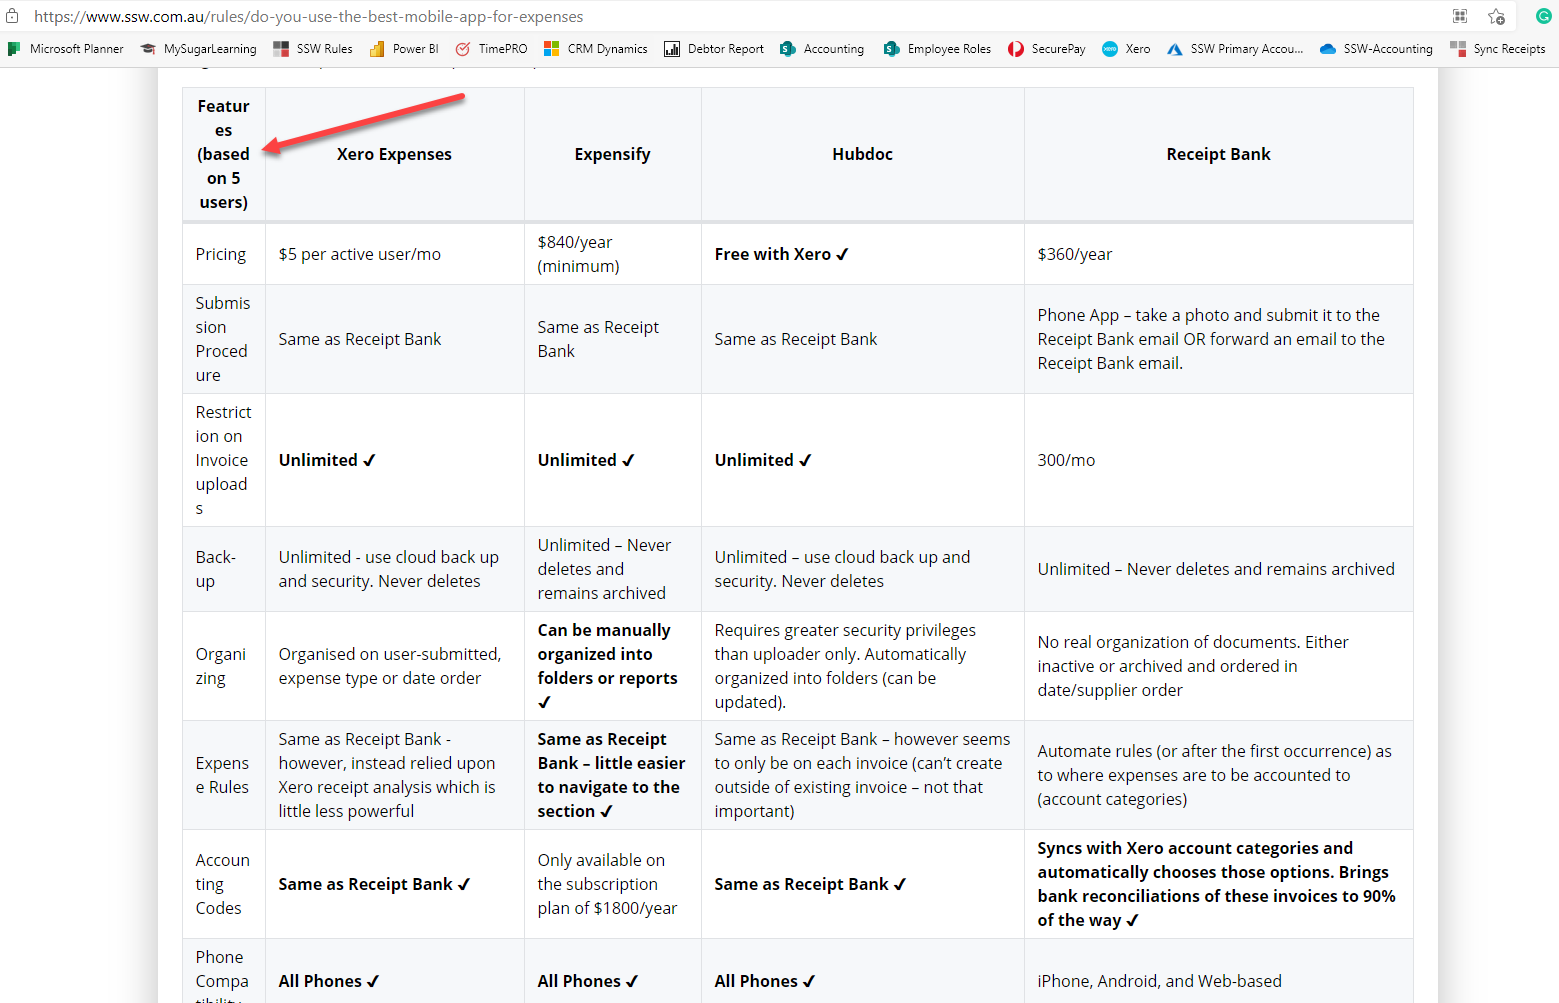Click Expensify cell in Submission Procedure row
Screen dimensions: 1559x1003
pyautogui.click(x=613, y=339)
